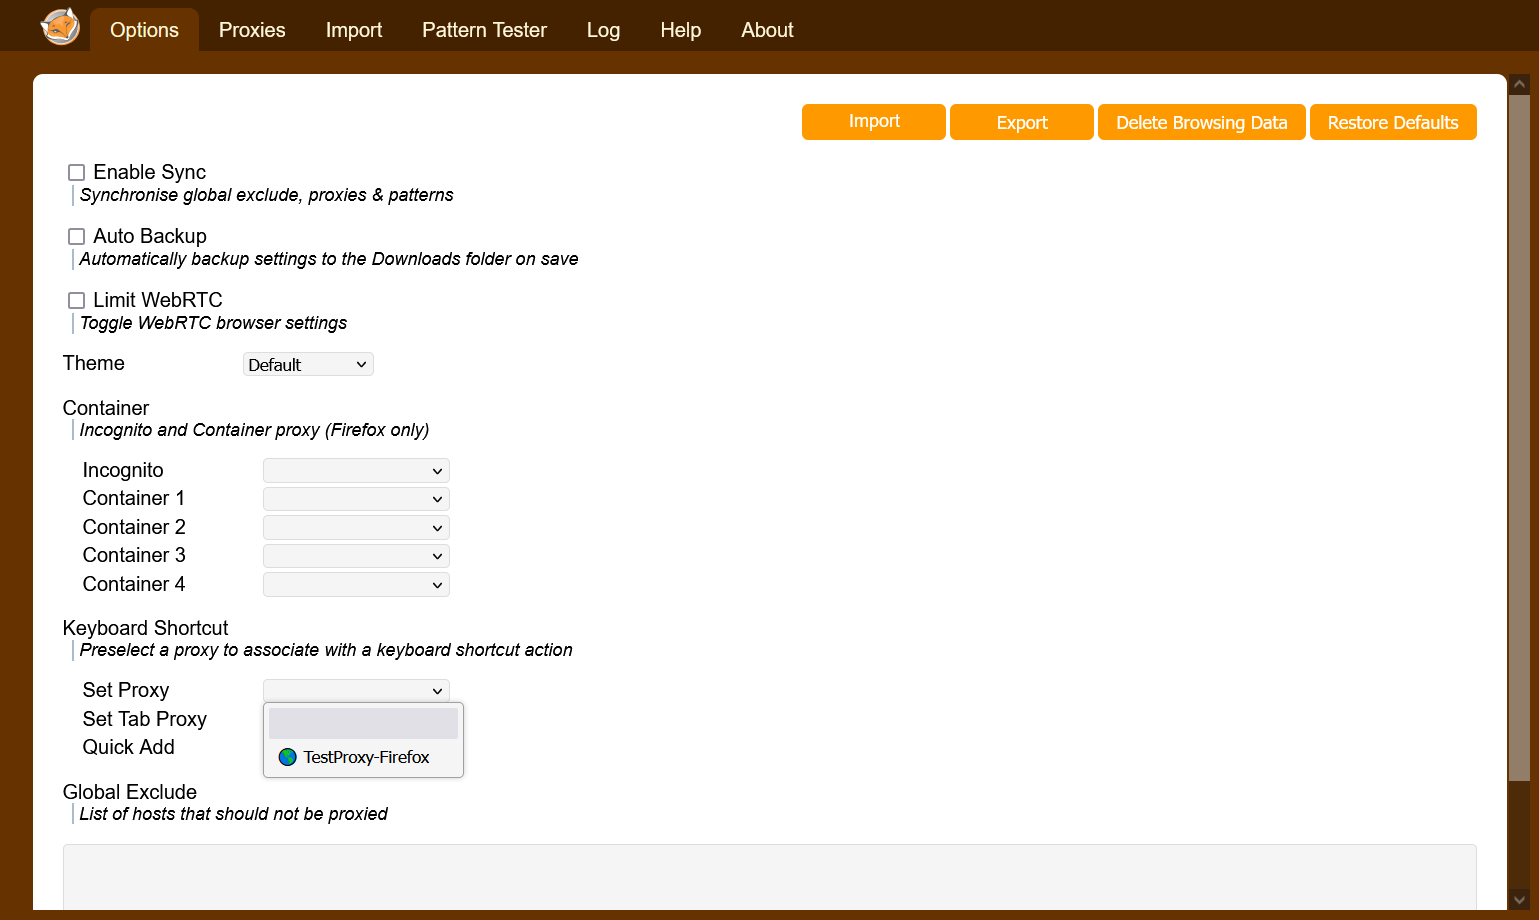Viewport: 1539px width, 920px height.
Task: Click the scrollbar down arrow
Action: click(x=1519, y=900)
